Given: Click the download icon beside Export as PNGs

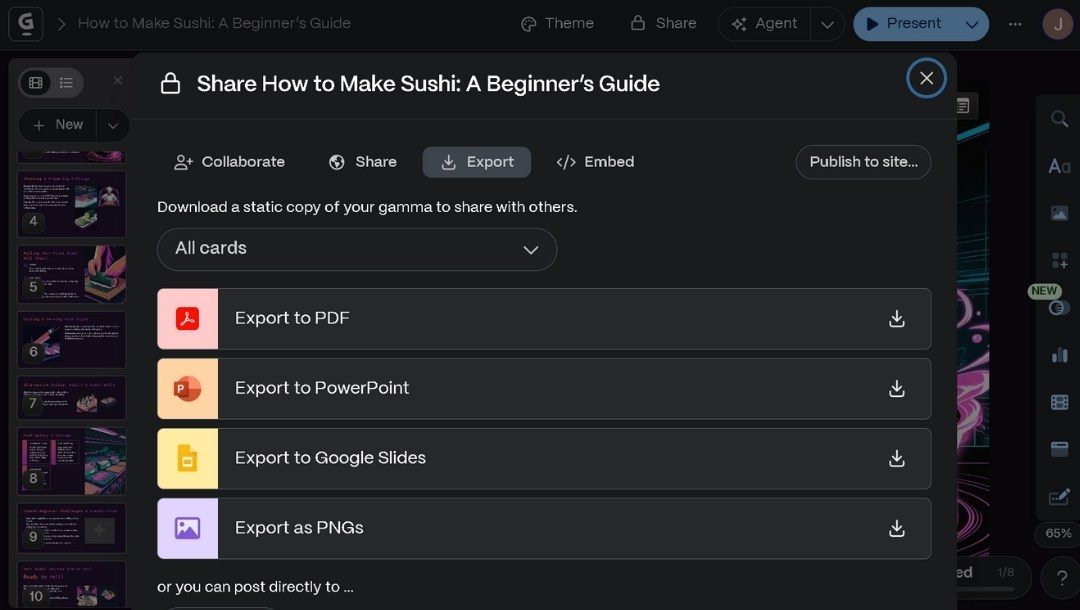Looking at the screenshot, I should click(x=897, y=529).
